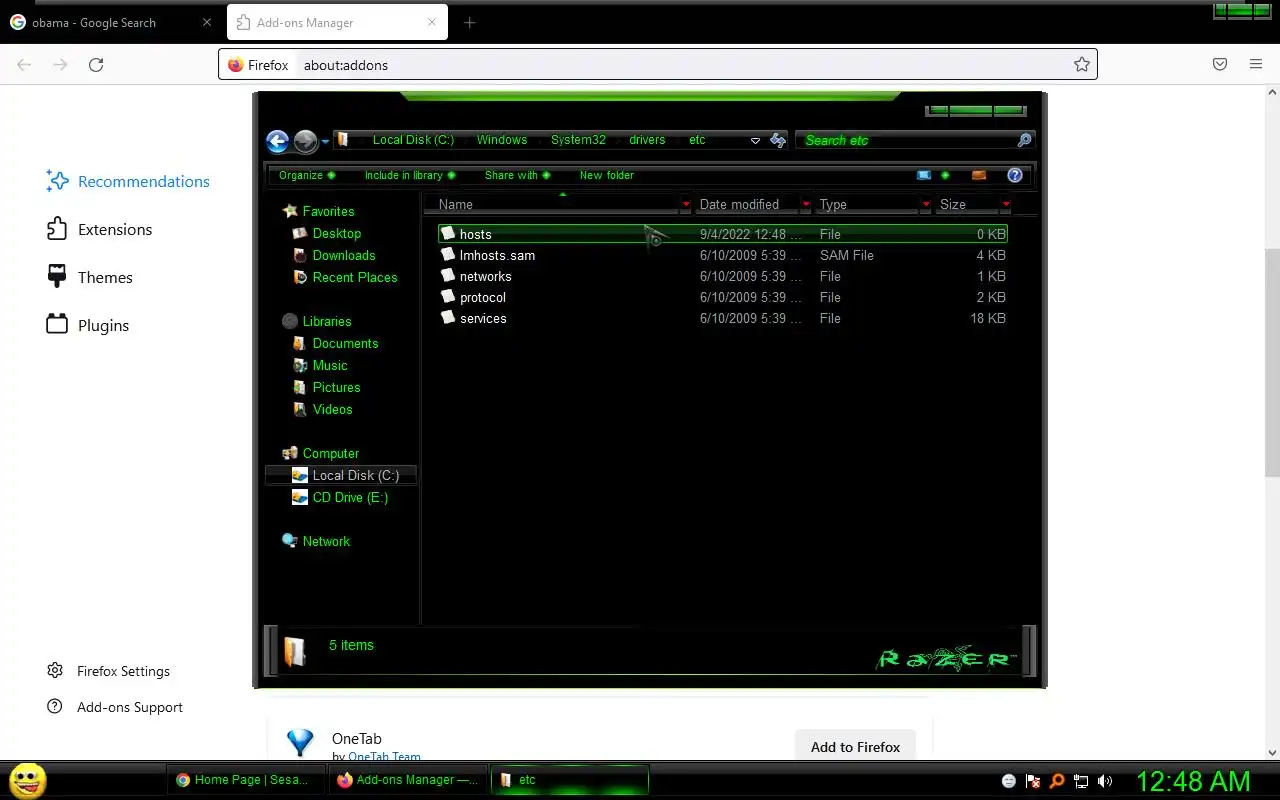The width and height of the screenshot is (1280, 800).
Task: Open the OneTab Team author link
Action: click(384, 757)
